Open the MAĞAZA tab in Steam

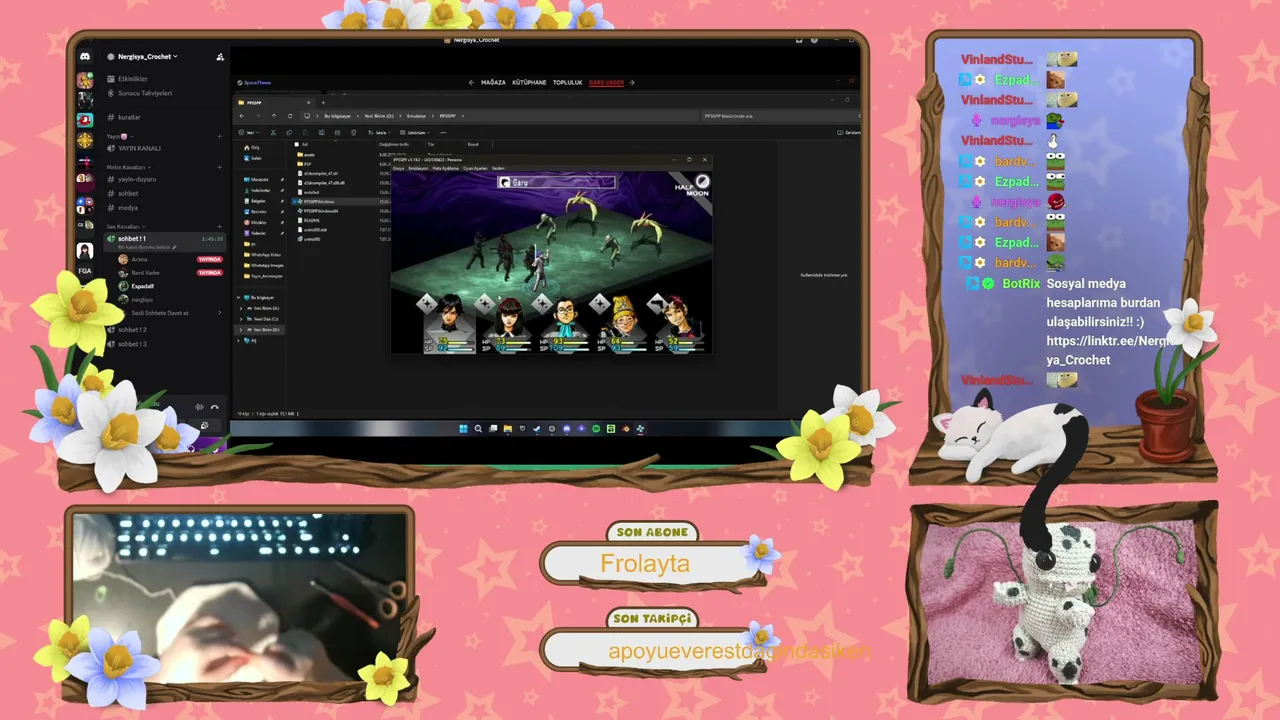click(x=493, y=82)
